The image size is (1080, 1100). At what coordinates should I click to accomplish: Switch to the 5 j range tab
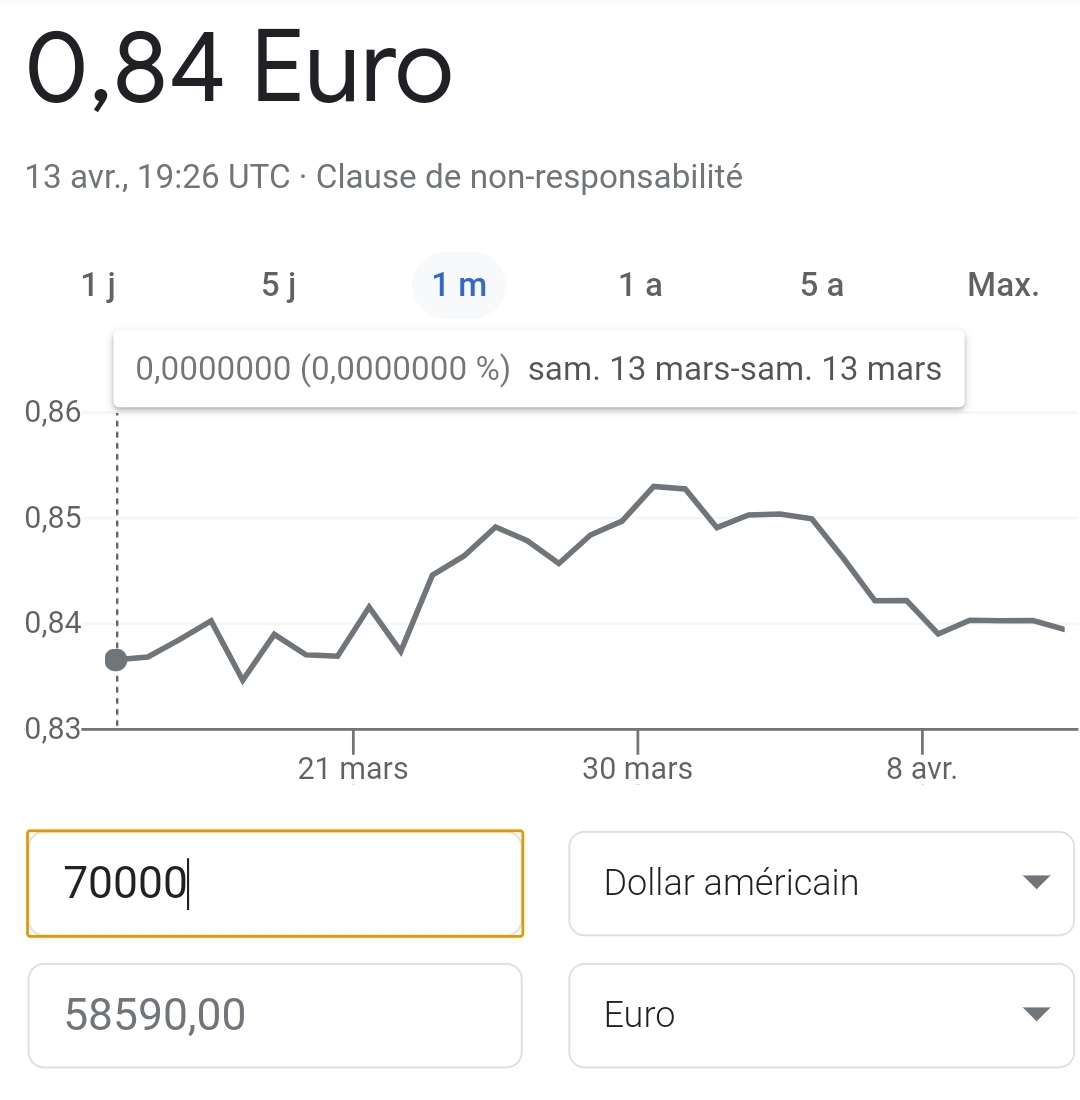(279, 286)
